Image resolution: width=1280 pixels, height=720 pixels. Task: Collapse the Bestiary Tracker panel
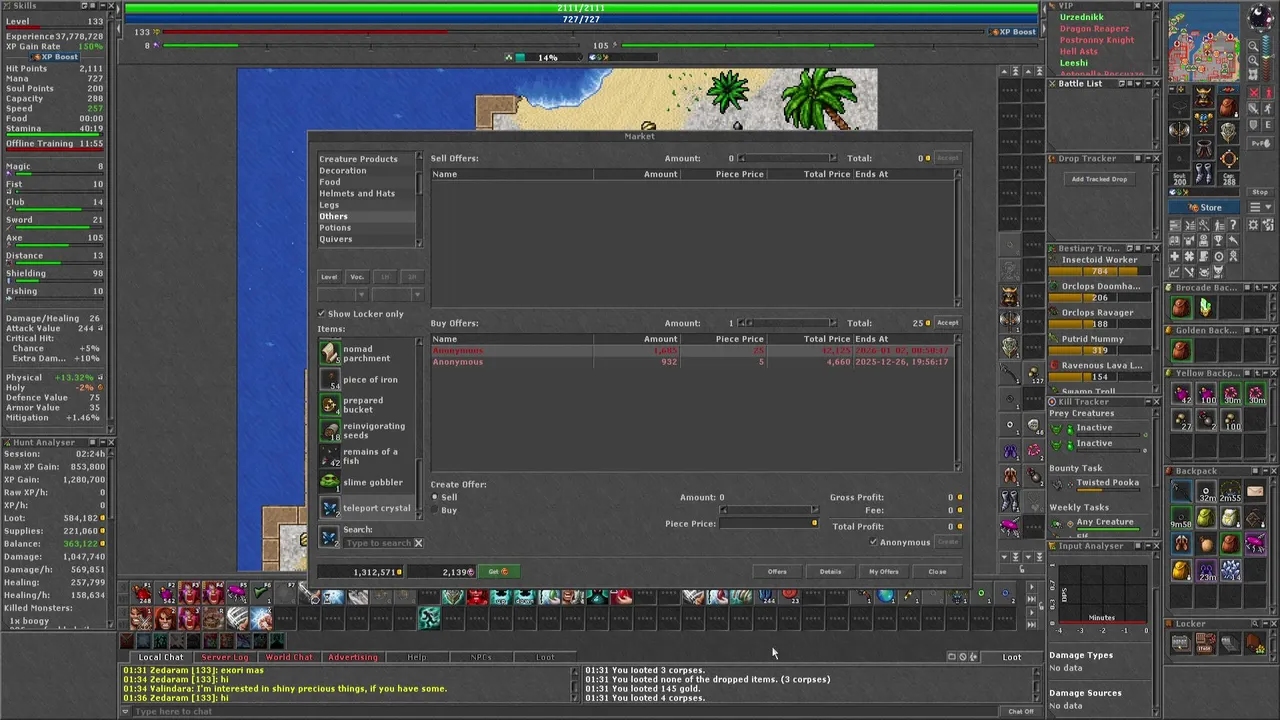point(1148,248)
